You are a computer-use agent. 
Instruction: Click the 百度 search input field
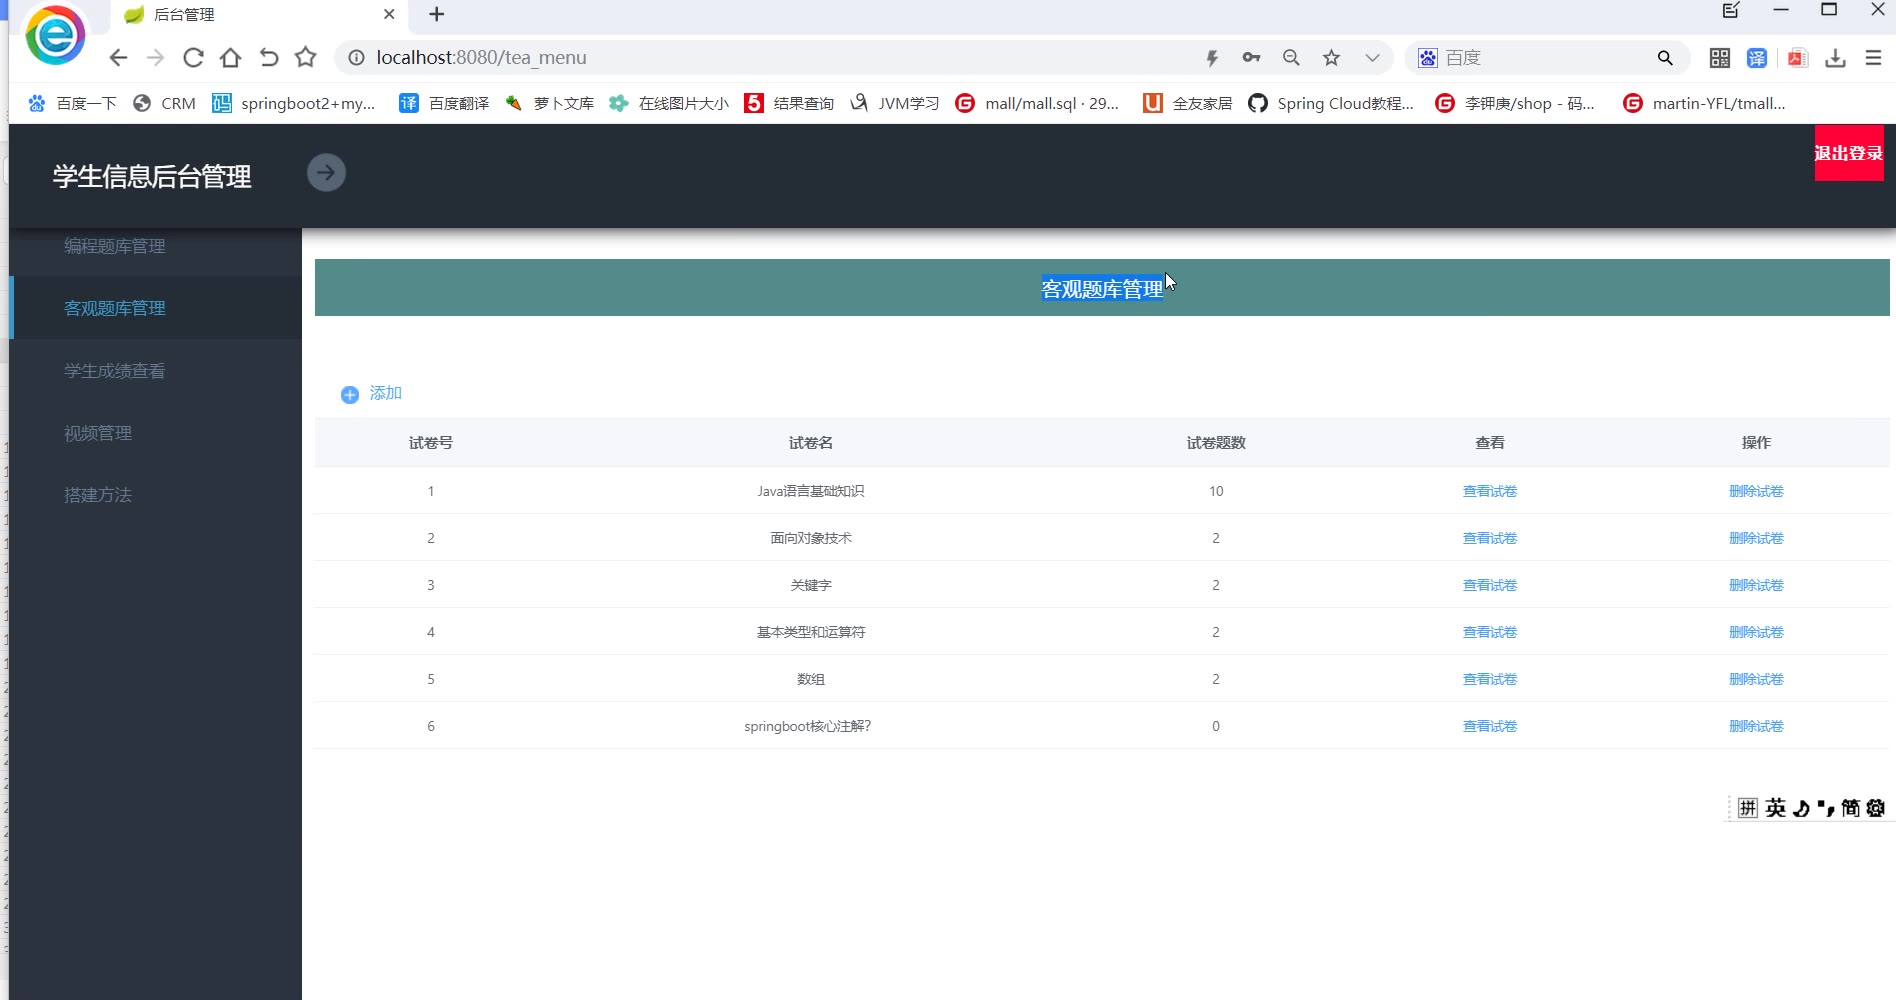pos(1540,58)
